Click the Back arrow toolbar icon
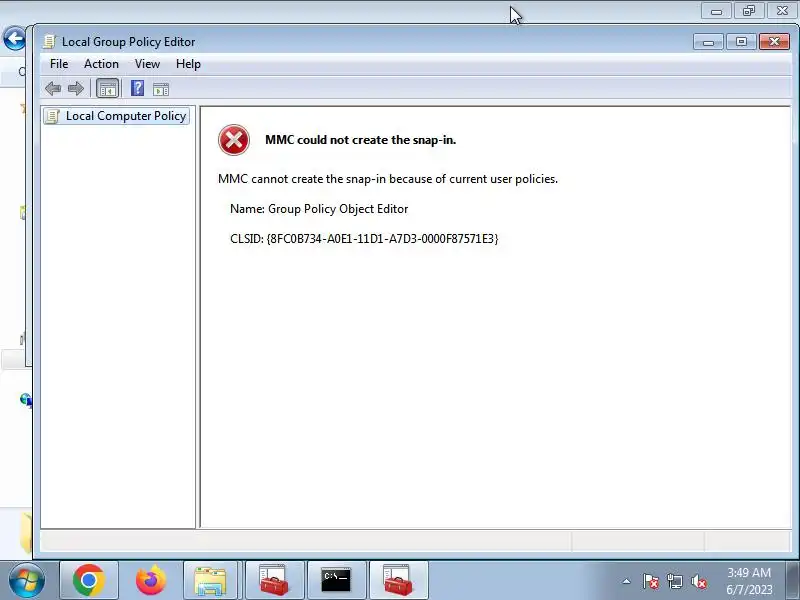800x600 pixels. coord(53,89)
